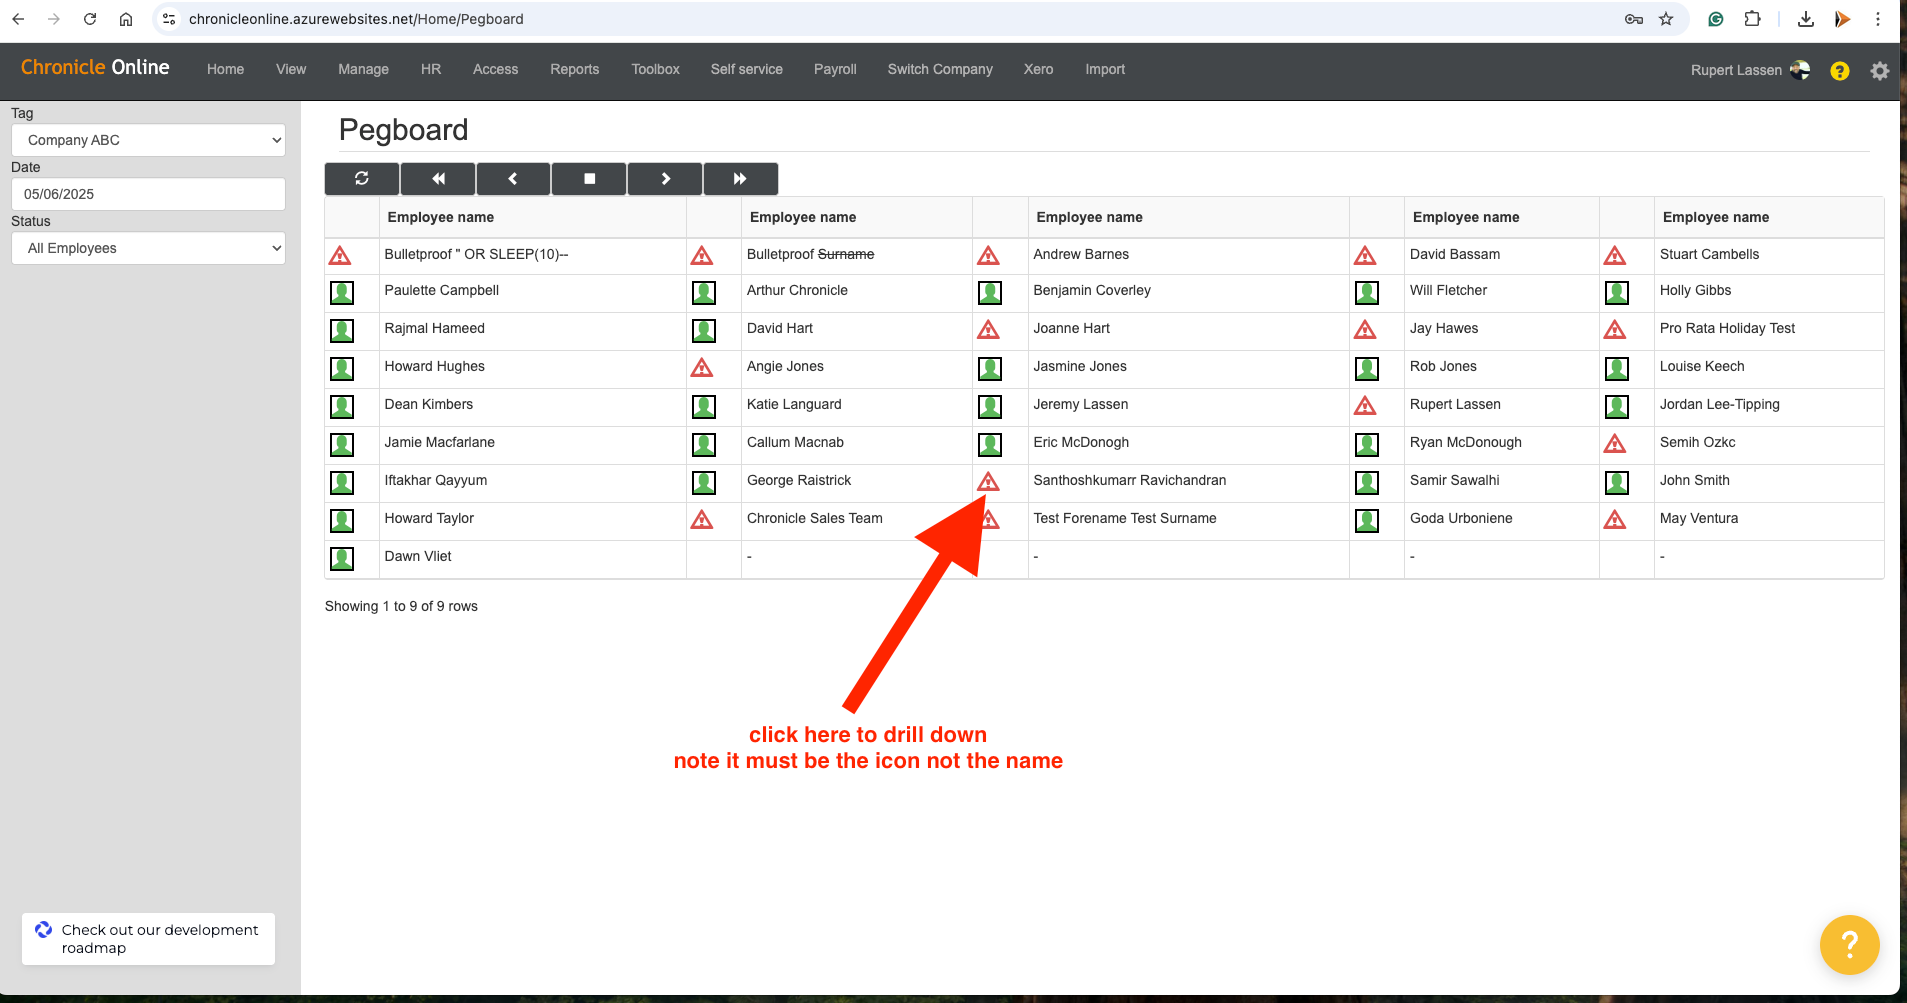Screen dimensions: 1907x1003
Task: Advance to next page using right chevron
Action: point(665,179)
